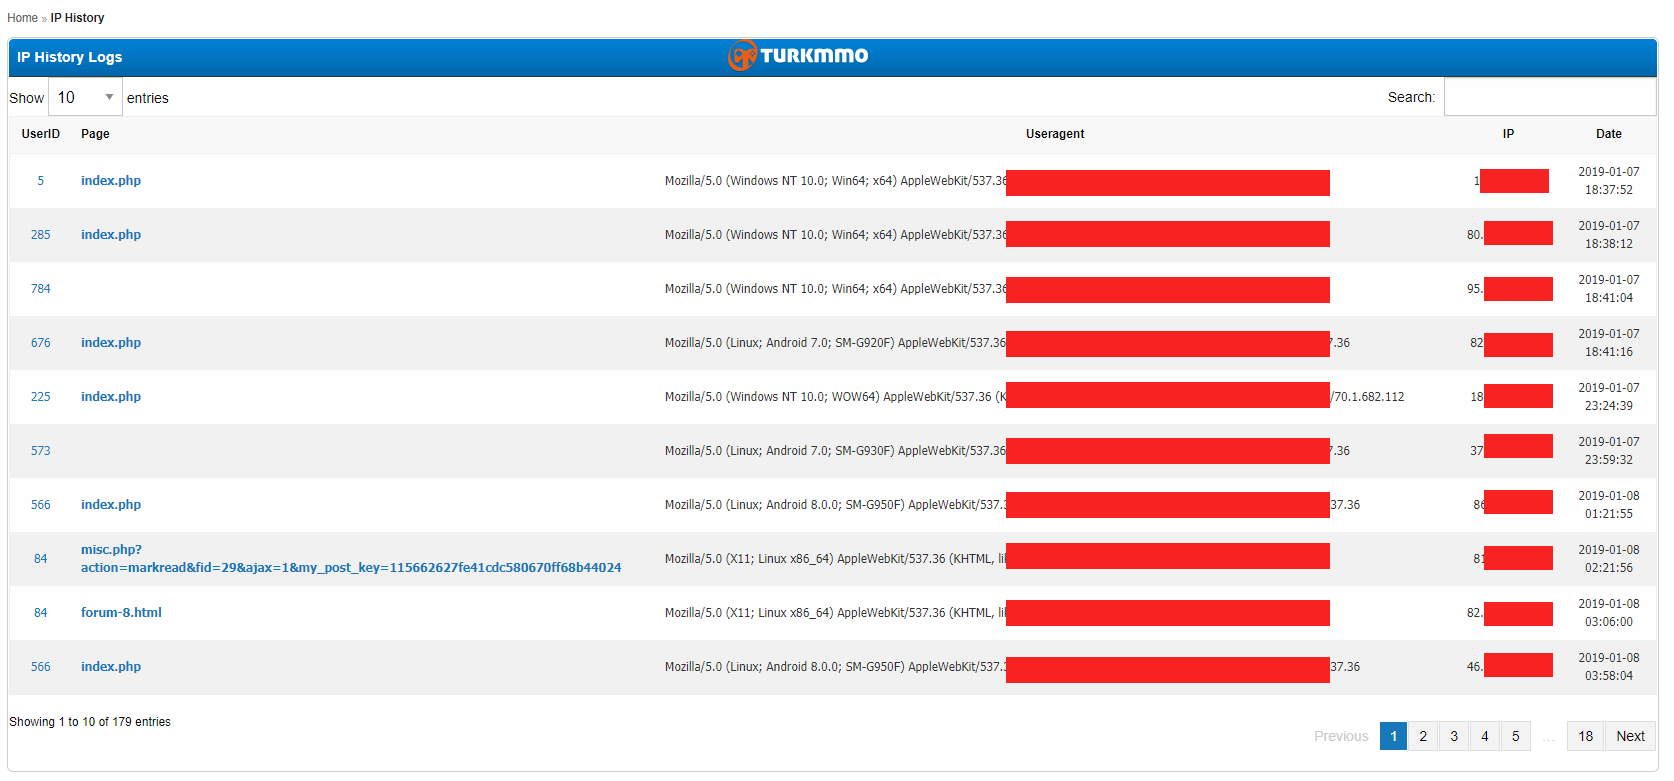The image size is (1674, 781).
Task: Jump to last page 18
Action: coord(1586,736)
